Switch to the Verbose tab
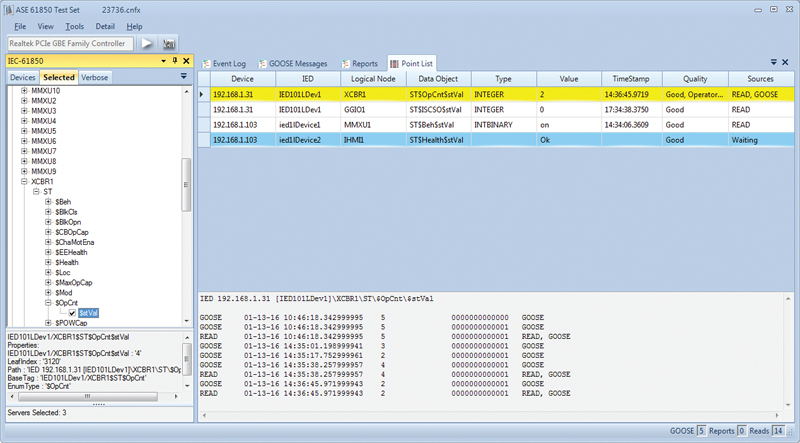The image size is (800, 443). 95,77
